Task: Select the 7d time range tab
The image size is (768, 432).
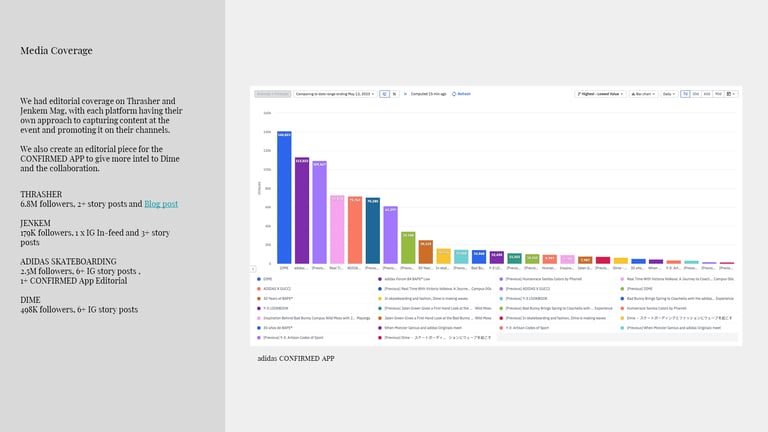Action: (685, 94)
